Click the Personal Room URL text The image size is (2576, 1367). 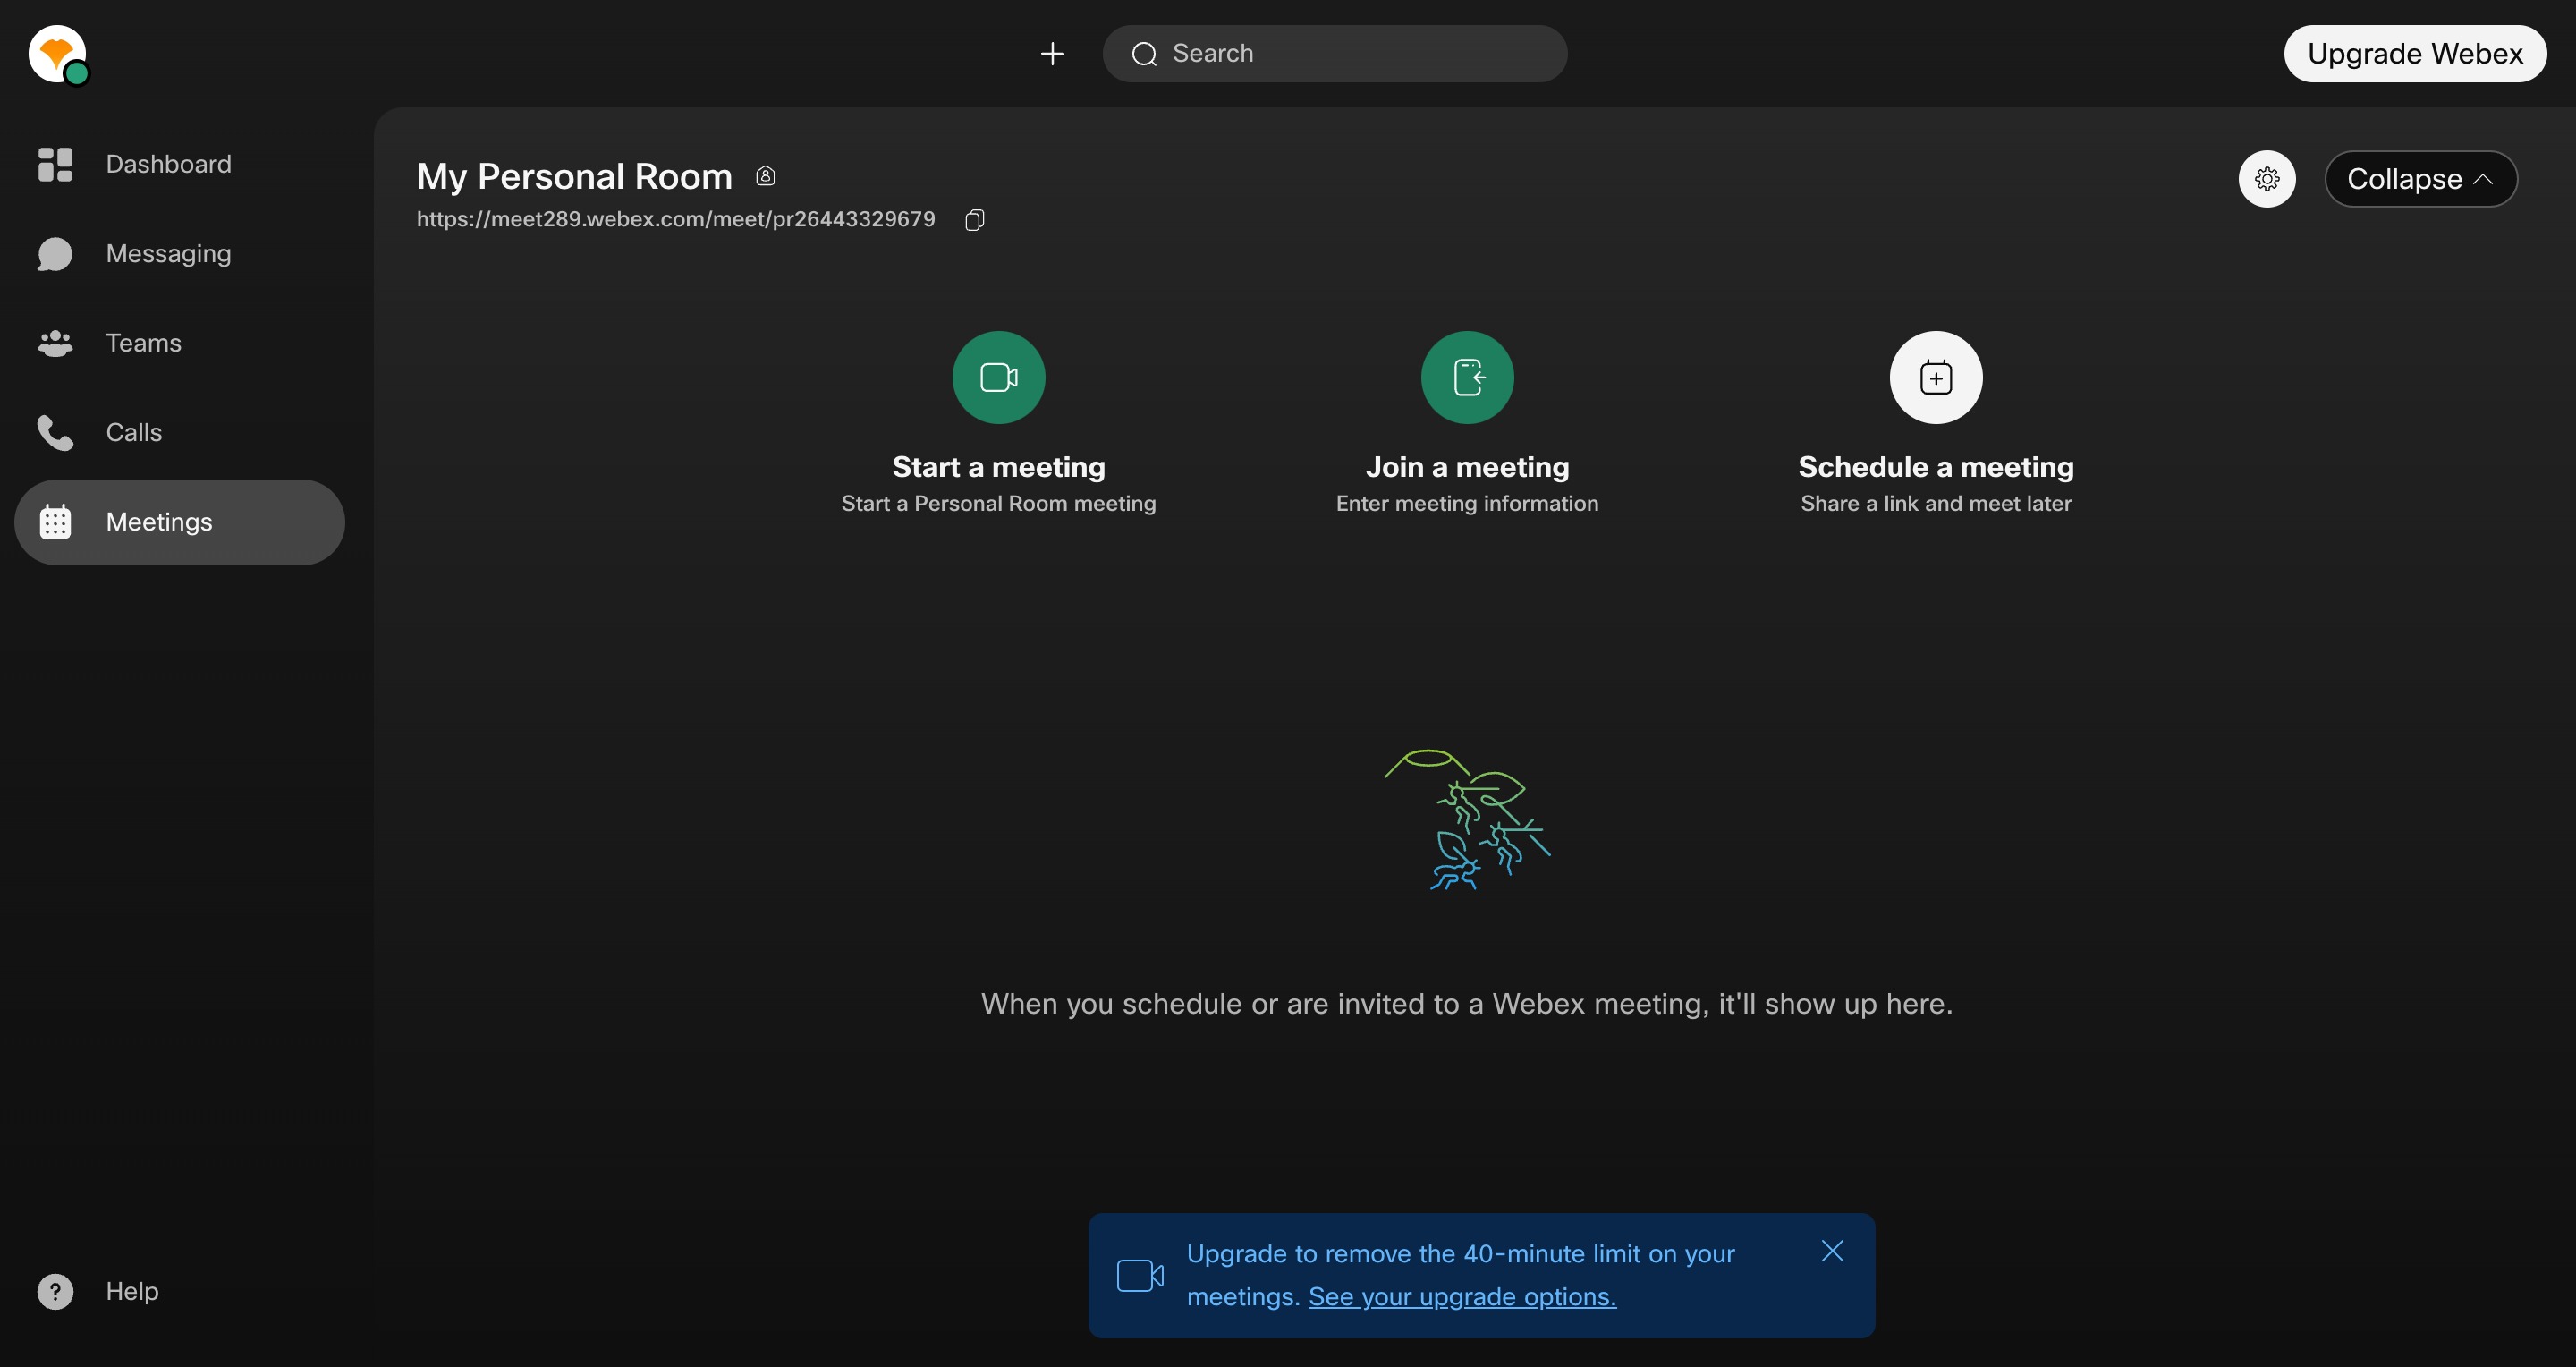point(676,219)
